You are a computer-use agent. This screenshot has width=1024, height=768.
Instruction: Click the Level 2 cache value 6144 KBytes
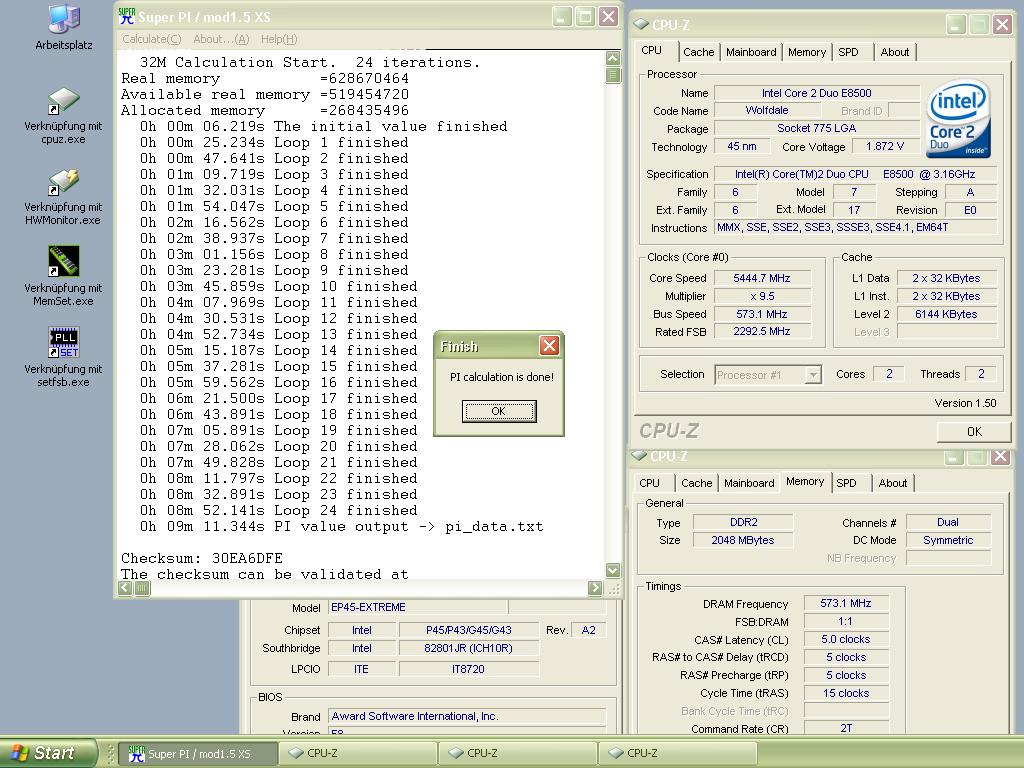946,314
